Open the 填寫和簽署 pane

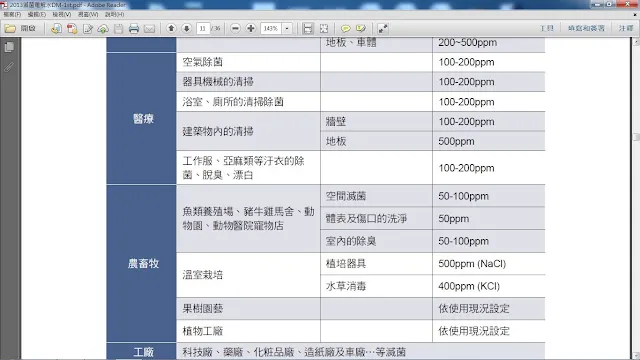(x=586, y=28)
